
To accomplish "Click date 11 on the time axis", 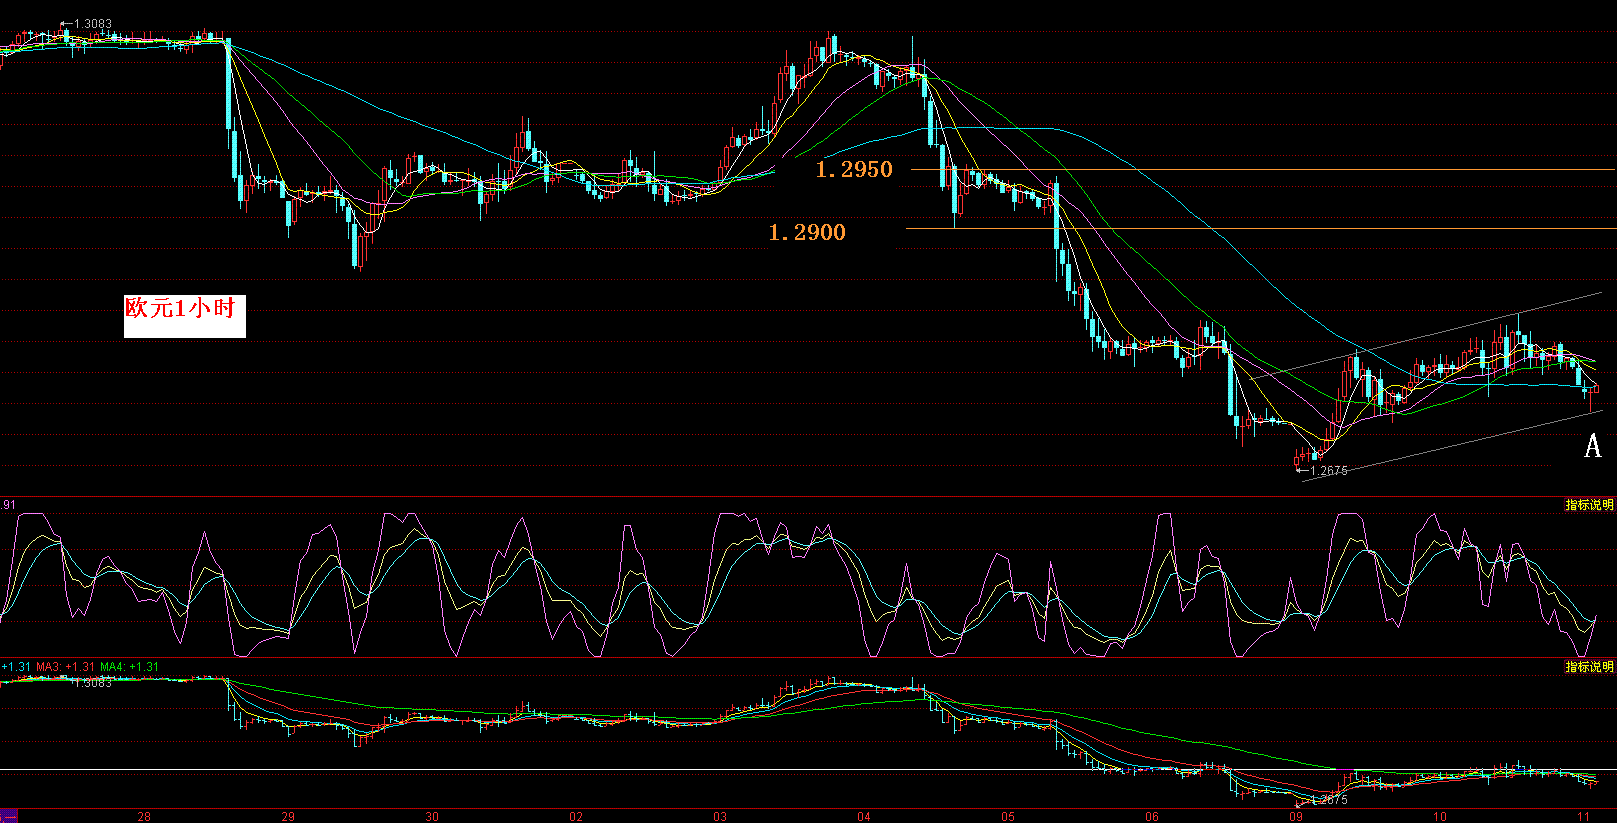I will click(1584, 816).
